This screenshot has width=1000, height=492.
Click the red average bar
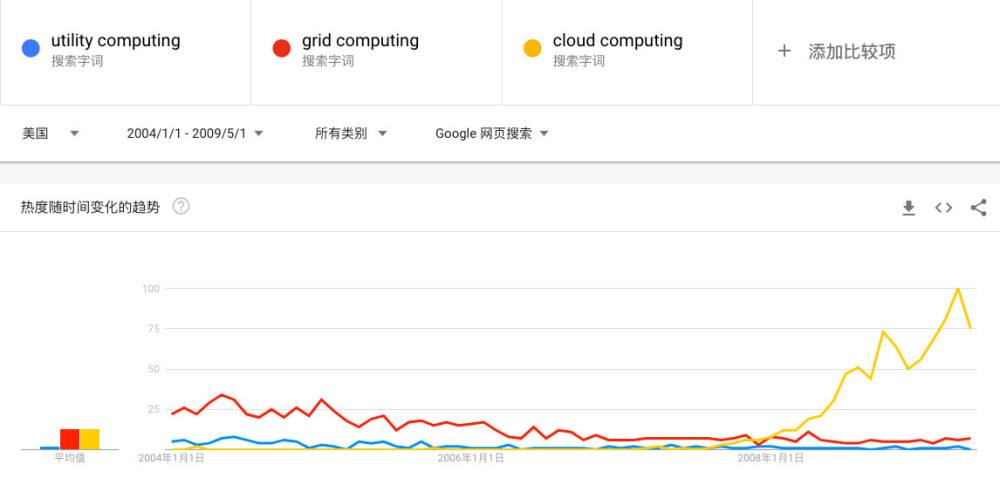tap(69, 439)
